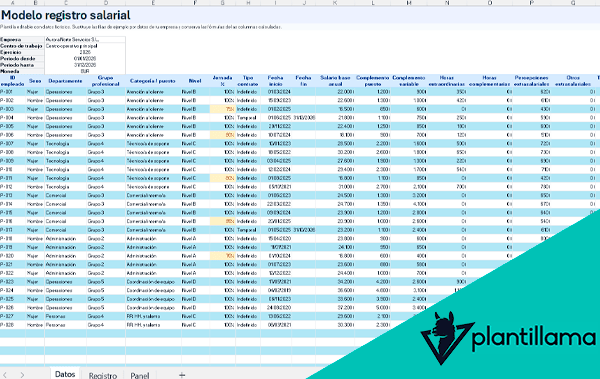Select the 'Grupo profesional' column header
The image size is (600, 379).
coord(106,81)
